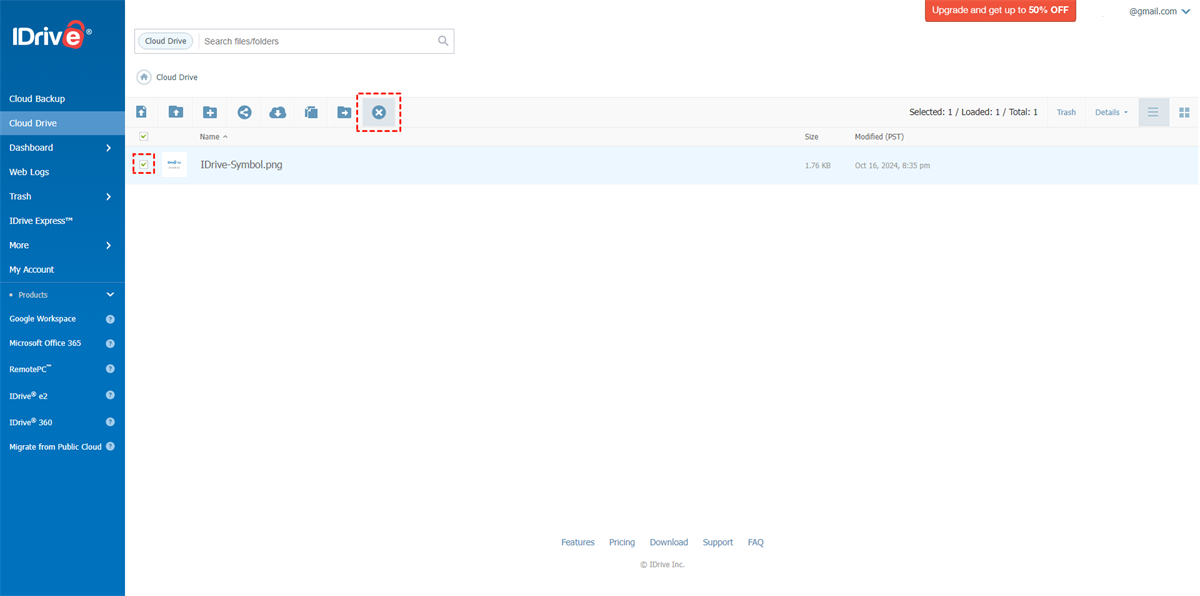Click the Size column header

[812, 136]
